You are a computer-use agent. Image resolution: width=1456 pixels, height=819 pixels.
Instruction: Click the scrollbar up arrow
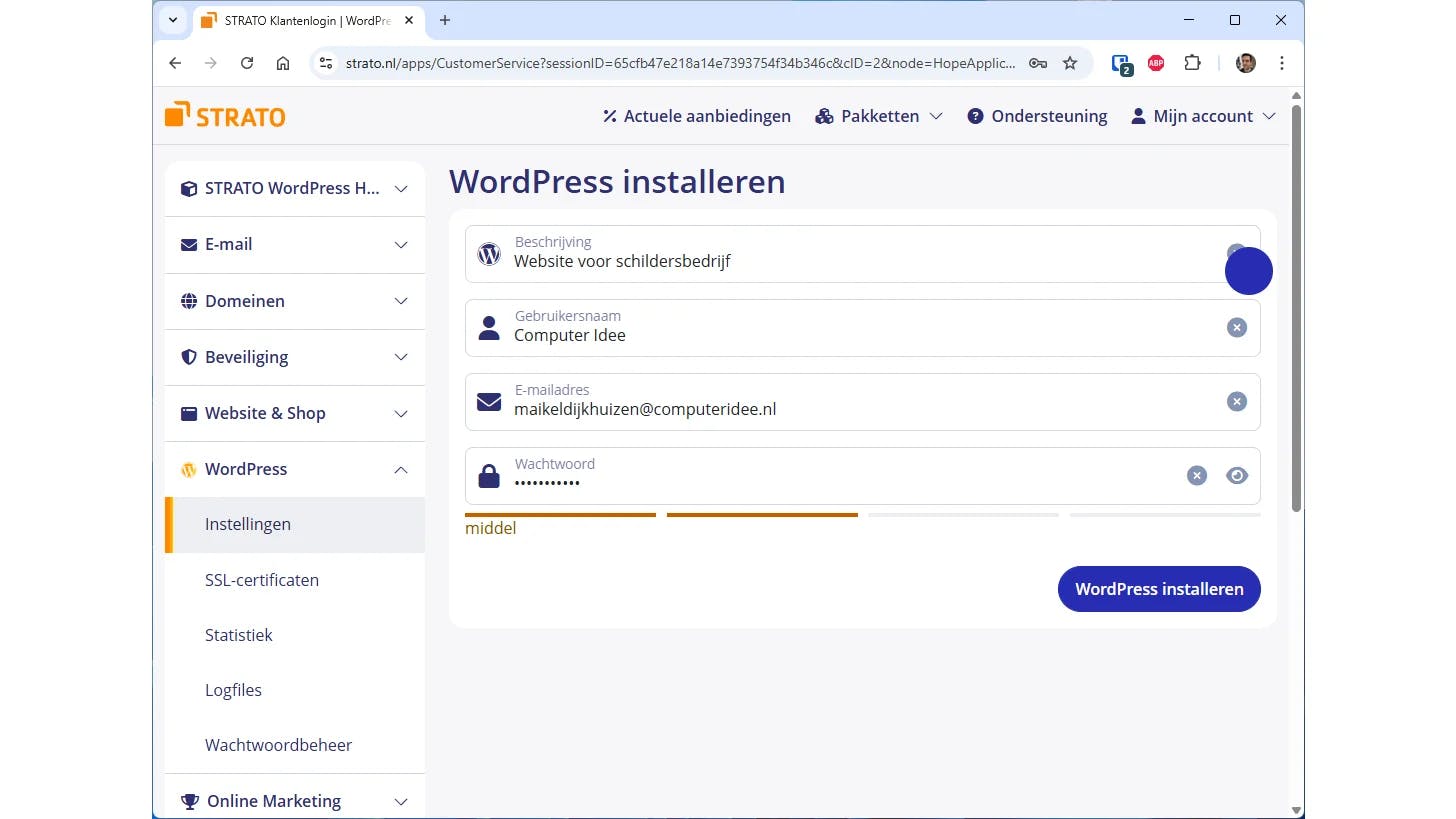(x=1297, y=96)
